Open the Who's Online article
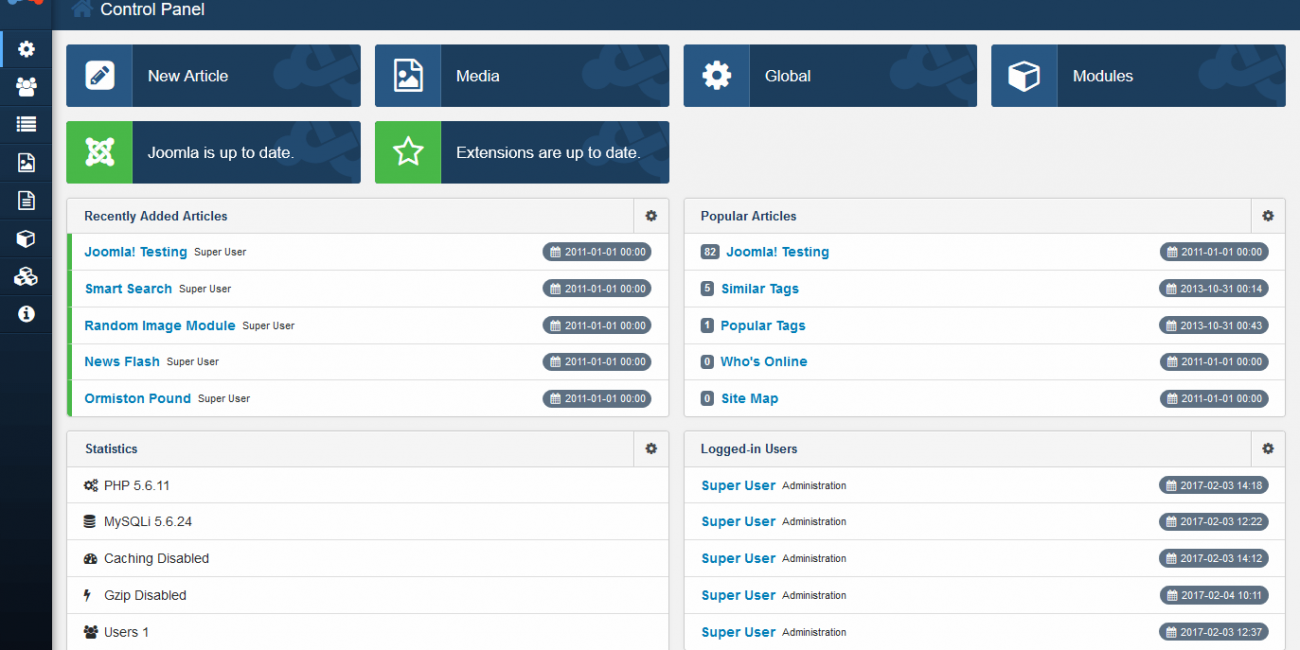The image size is (1300, 650). tap(764, 362)
